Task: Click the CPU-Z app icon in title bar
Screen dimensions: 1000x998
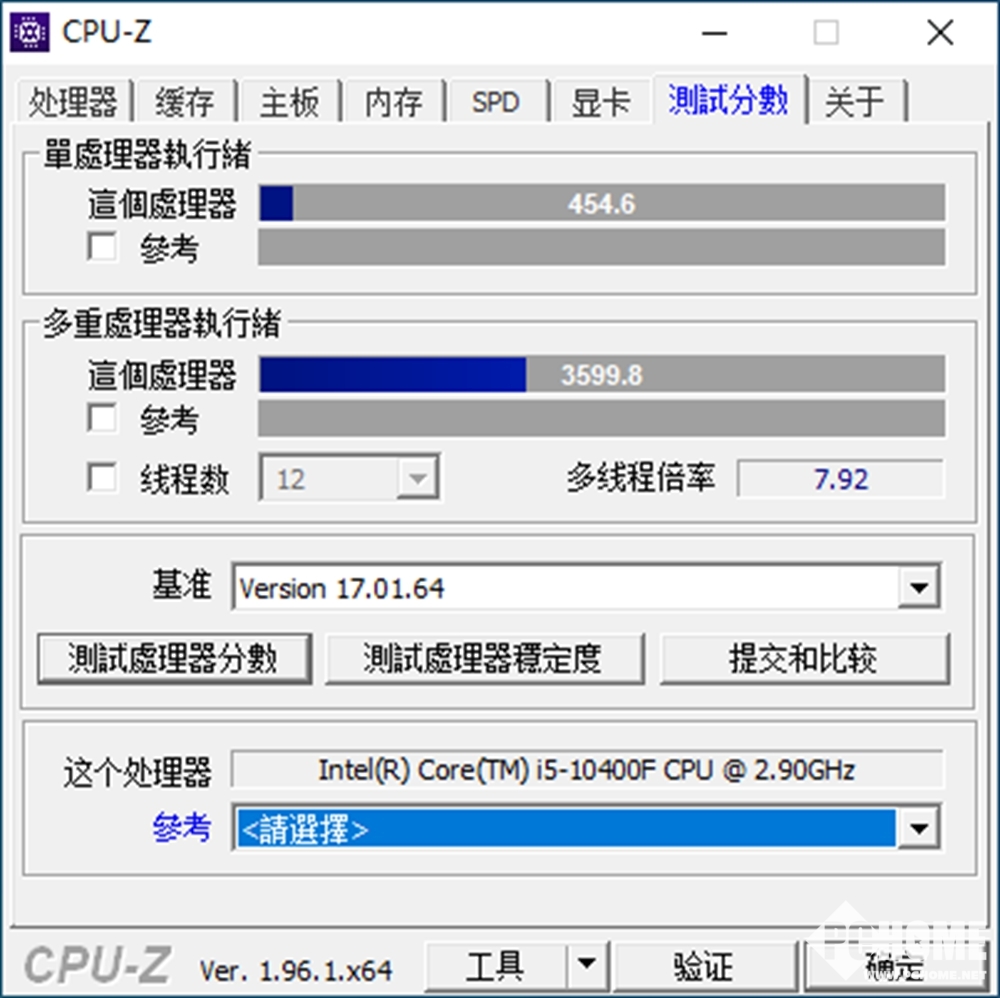Action: click(x=29, y=31)
